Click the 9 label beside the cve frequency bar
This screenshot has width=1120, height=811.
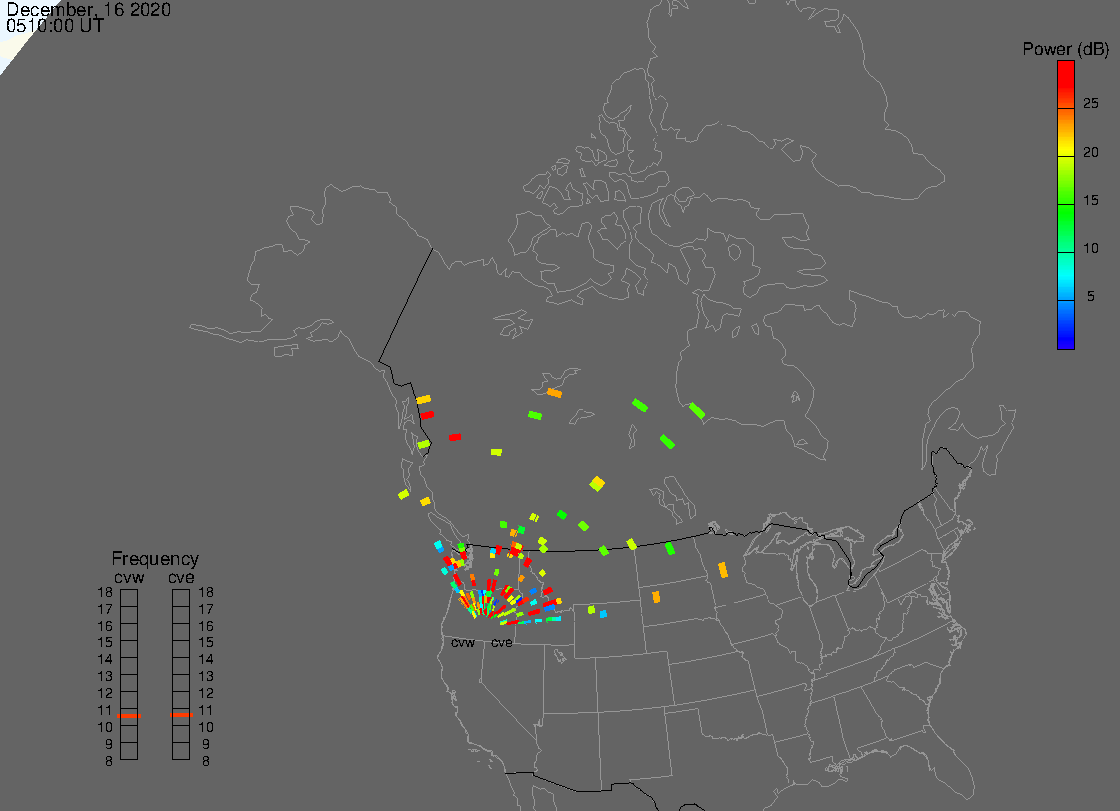pyautogui.click(x=206, y=744)
